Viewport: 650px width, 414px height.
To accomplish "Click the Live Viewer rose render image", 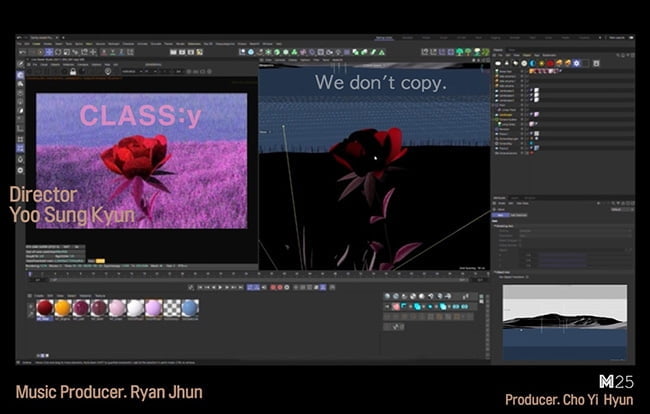I will [x=142, y=161].
